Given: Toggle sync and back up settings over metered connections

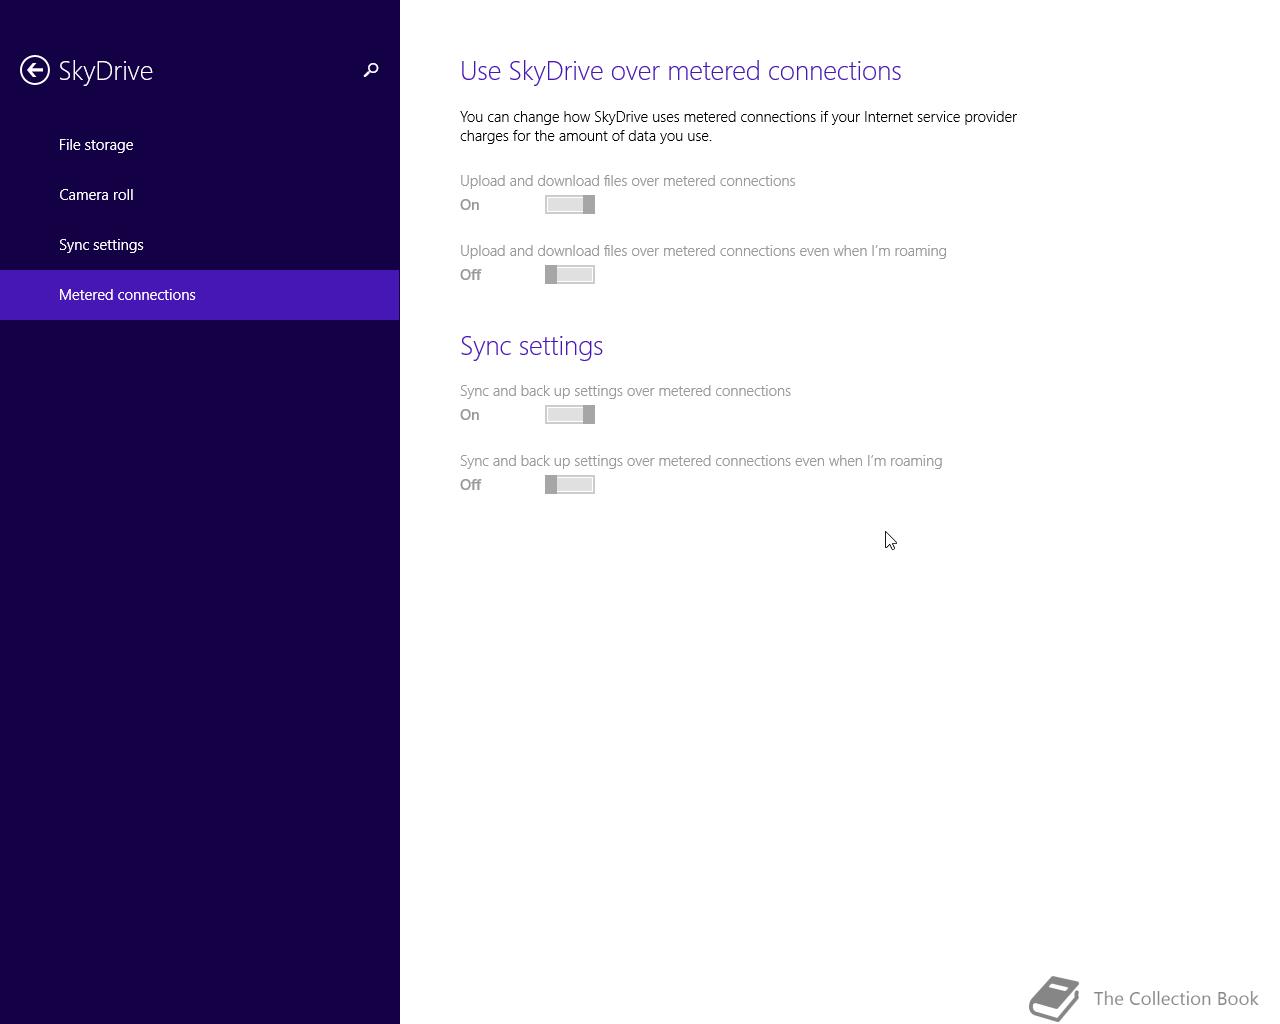Looking at the screenshot, I should [570, 415].
